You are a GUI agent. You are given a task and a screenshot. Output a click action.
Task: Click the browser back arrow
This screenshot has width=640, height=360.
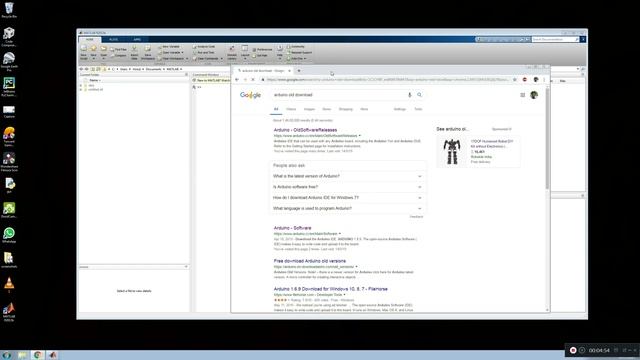click(x=237, y=80)
